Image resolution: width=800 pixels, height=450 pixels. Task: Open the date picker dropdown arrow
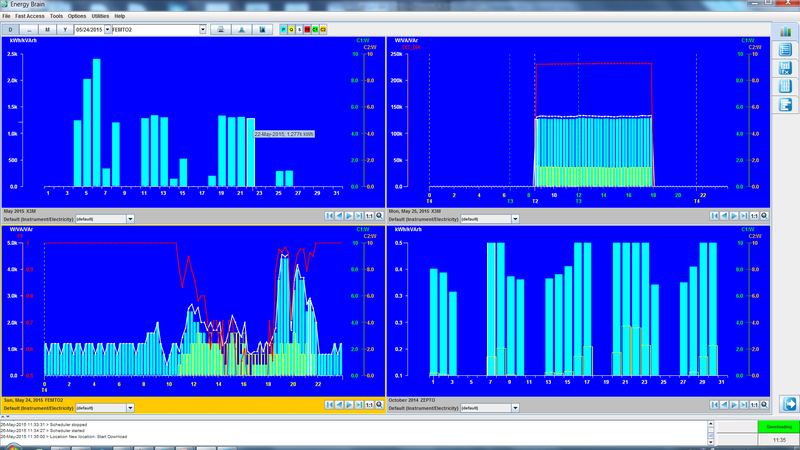tap(107, 30)
